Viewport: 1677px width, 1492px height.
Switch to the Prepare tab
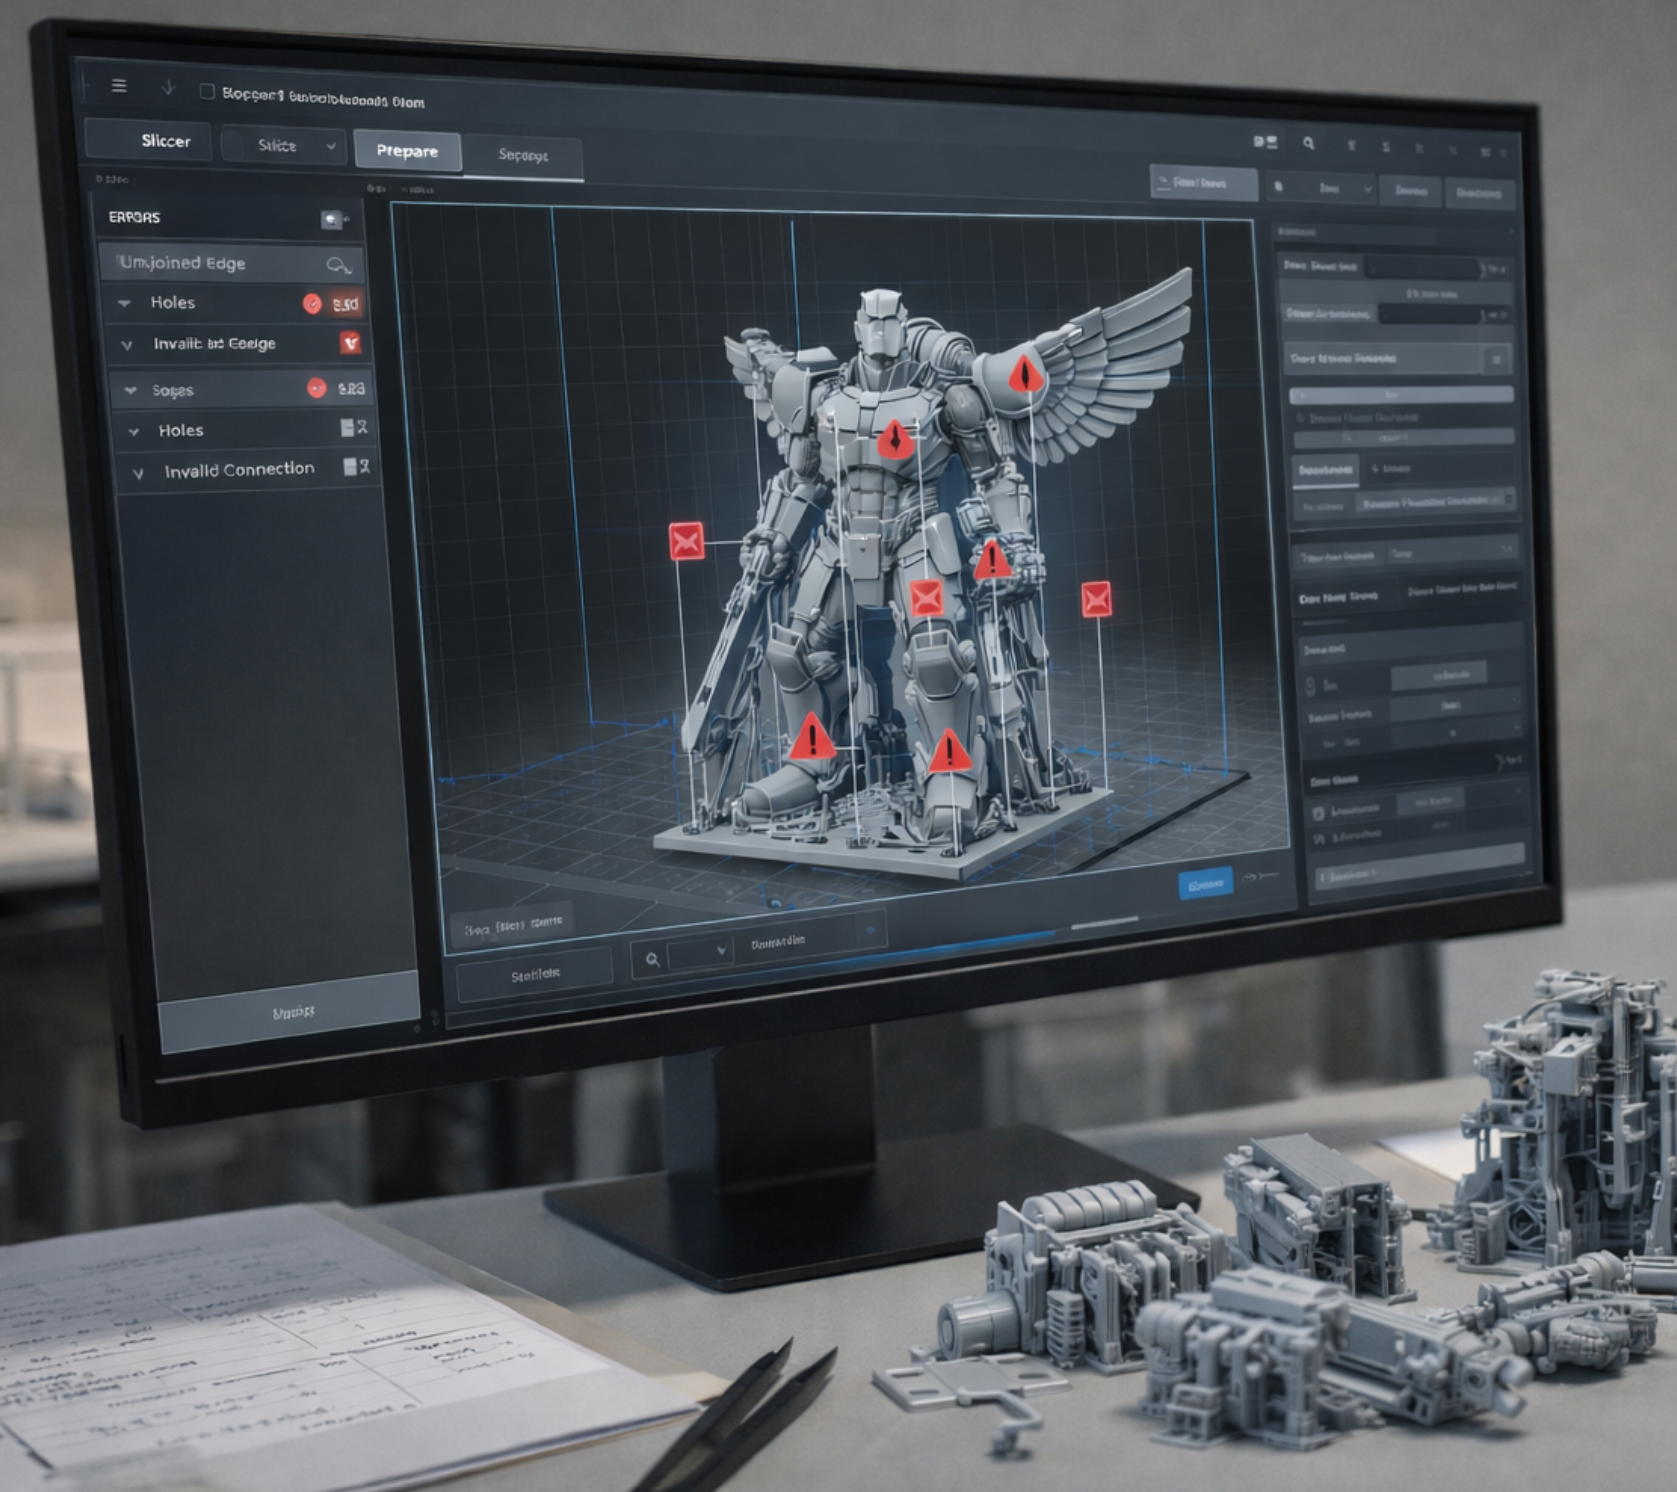click(407, 151)
